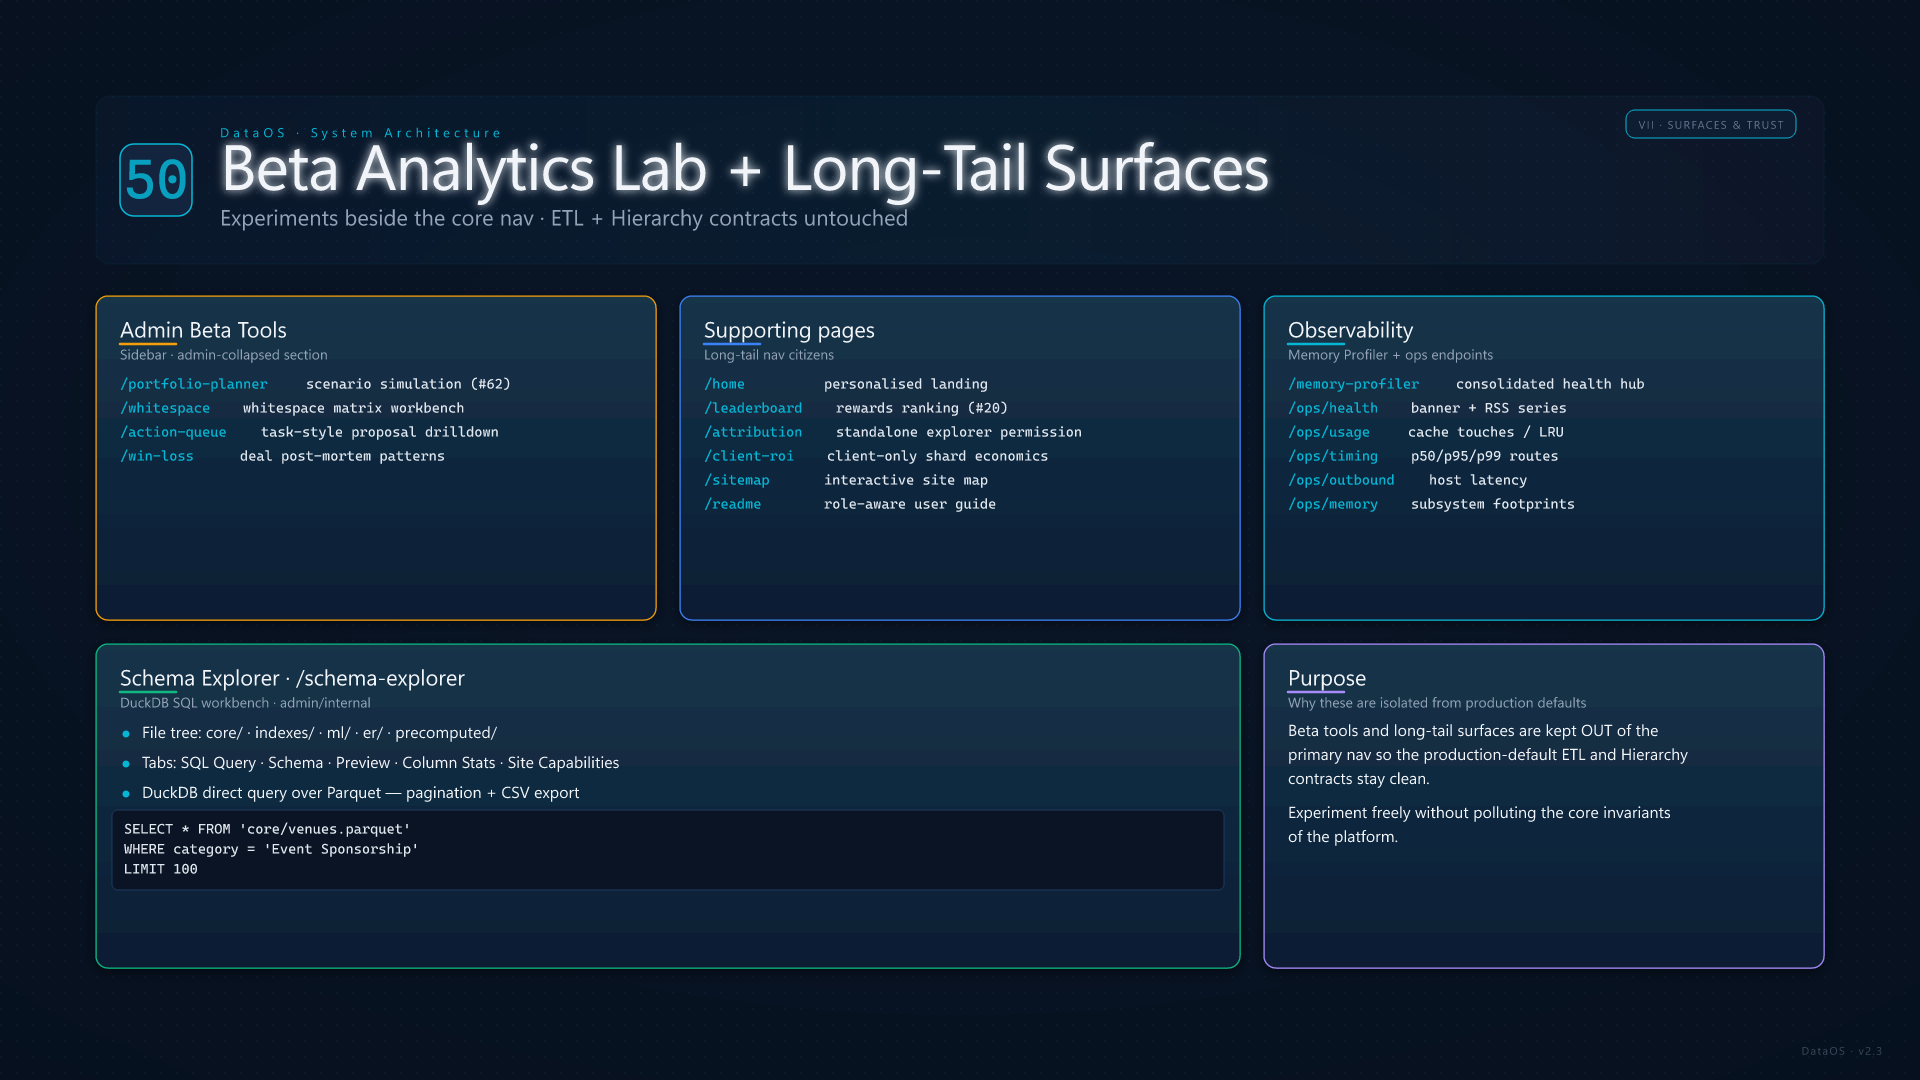The image size is (1920, 1080).
Task: Open the /portfolio-planner route
Action: click(x=194, y=384)
